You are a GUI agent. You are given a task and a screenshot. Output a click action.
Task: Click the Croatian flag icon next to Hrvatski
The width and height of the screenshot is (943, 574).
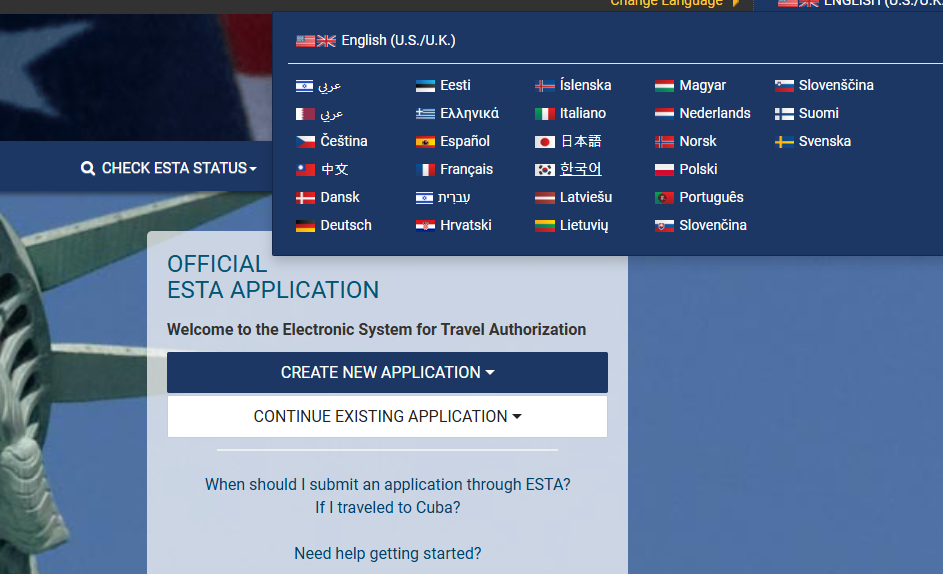pyautogui.click(x=425, y=226)
